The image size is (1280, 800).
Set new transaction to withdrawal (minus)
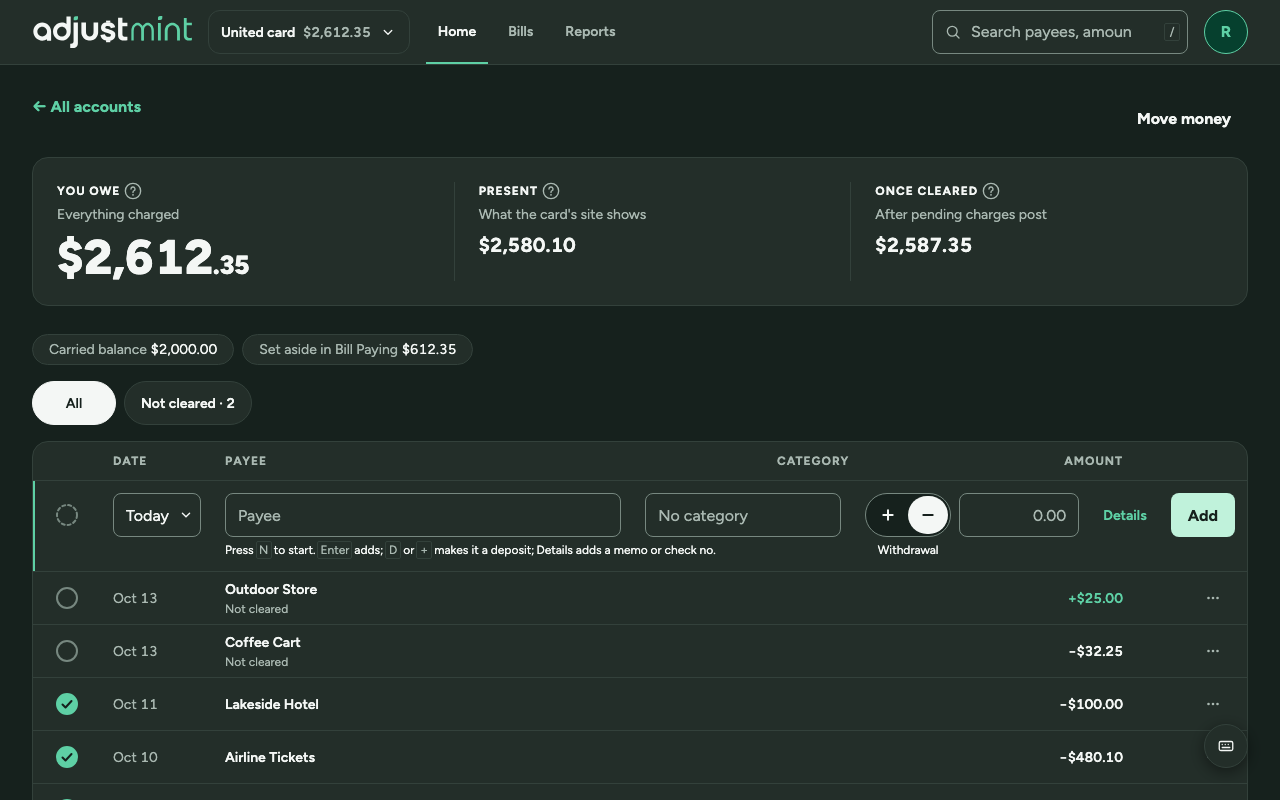click(x=928, y=515)
